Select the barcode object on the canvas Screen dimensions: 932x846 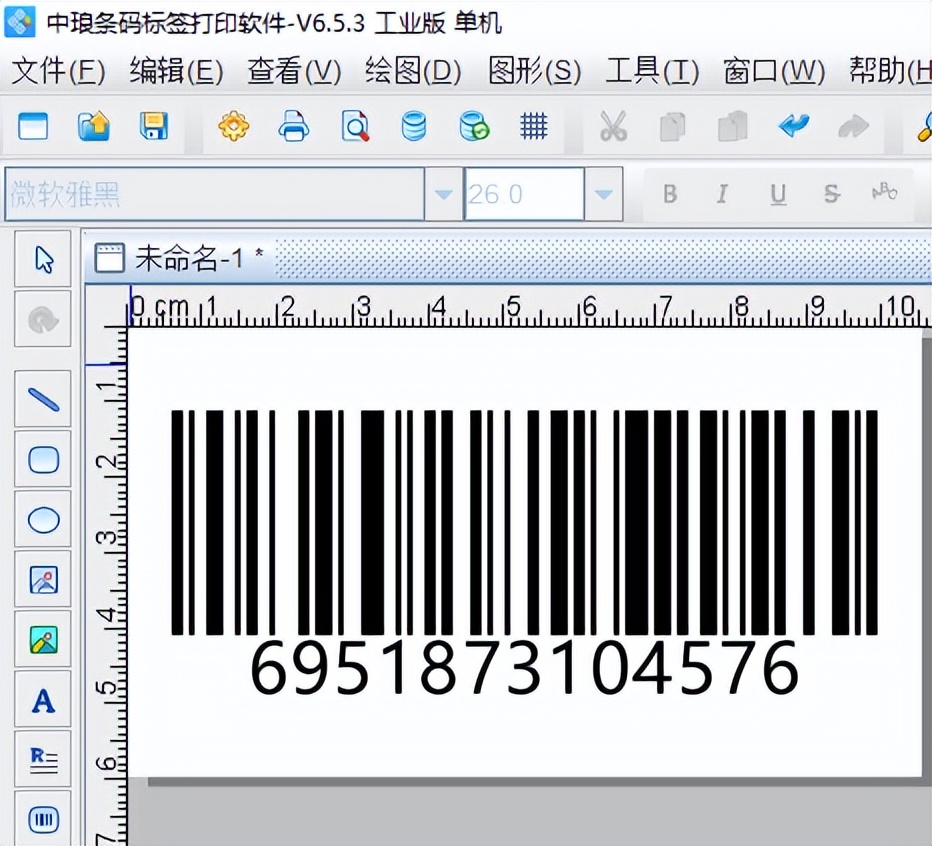click(x=524, y=523)
